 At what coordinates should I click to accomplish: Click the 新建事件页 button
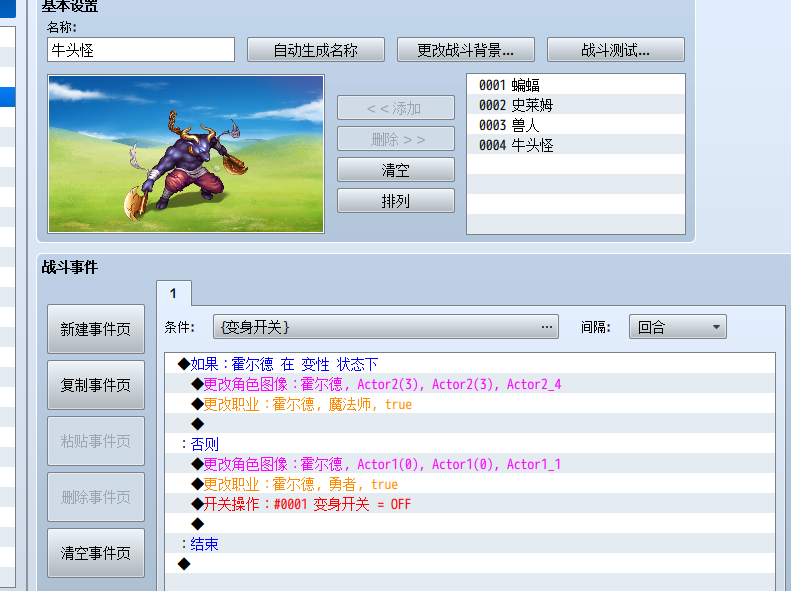(96, 329)
